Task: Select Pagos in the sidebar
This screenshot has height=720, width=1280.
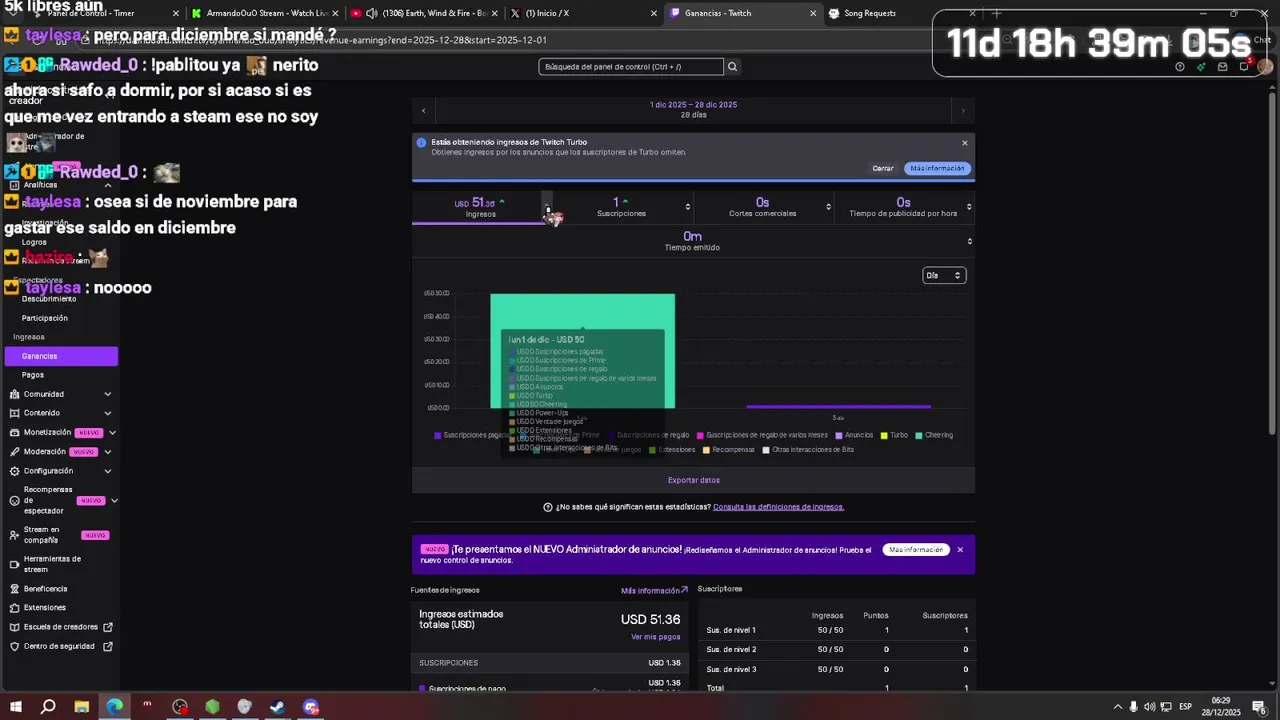Action: [33, 375]
